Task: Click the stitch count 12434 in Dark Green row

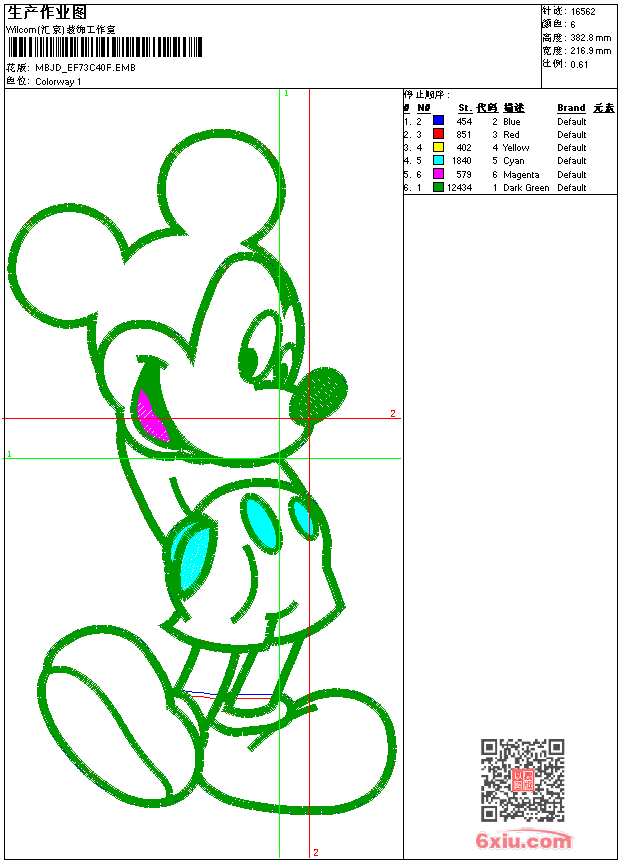Action: pos(459,188)
